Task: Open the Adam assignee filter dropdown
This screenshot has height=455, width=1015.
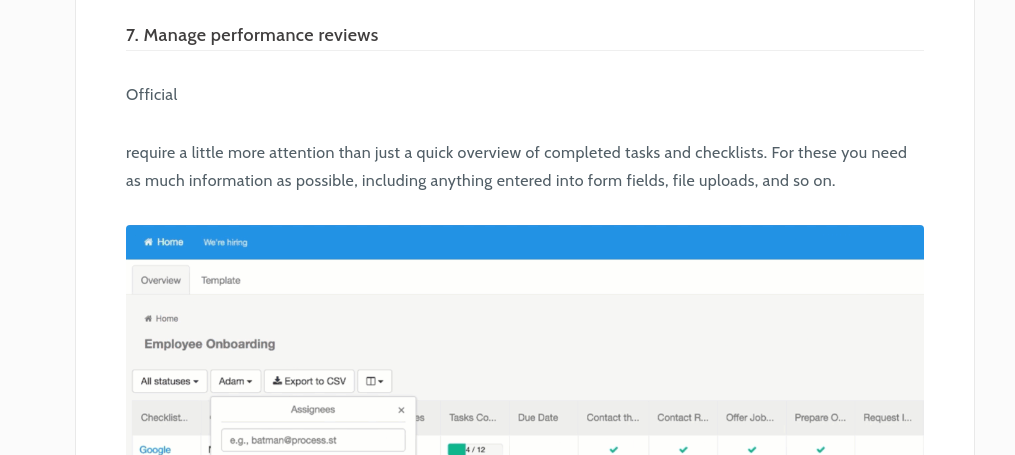Action: [x=236, y=381]
